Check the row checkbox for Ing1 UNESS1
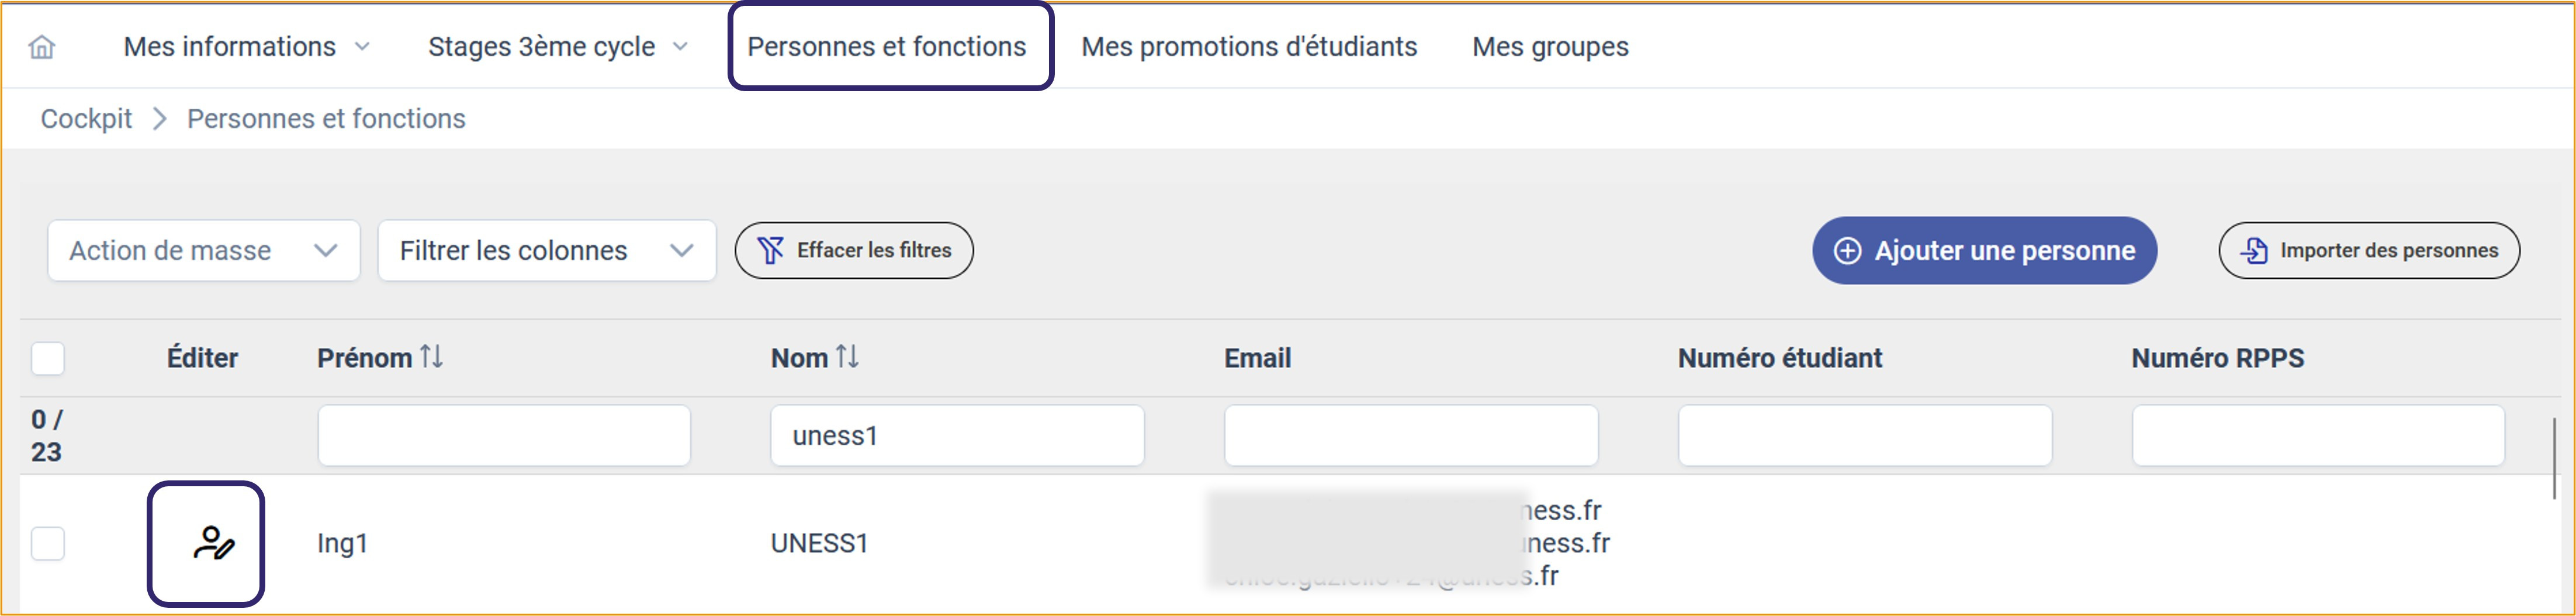Image resolution: width=2576 pixels, height=616 pixels. tap(48, 544)
